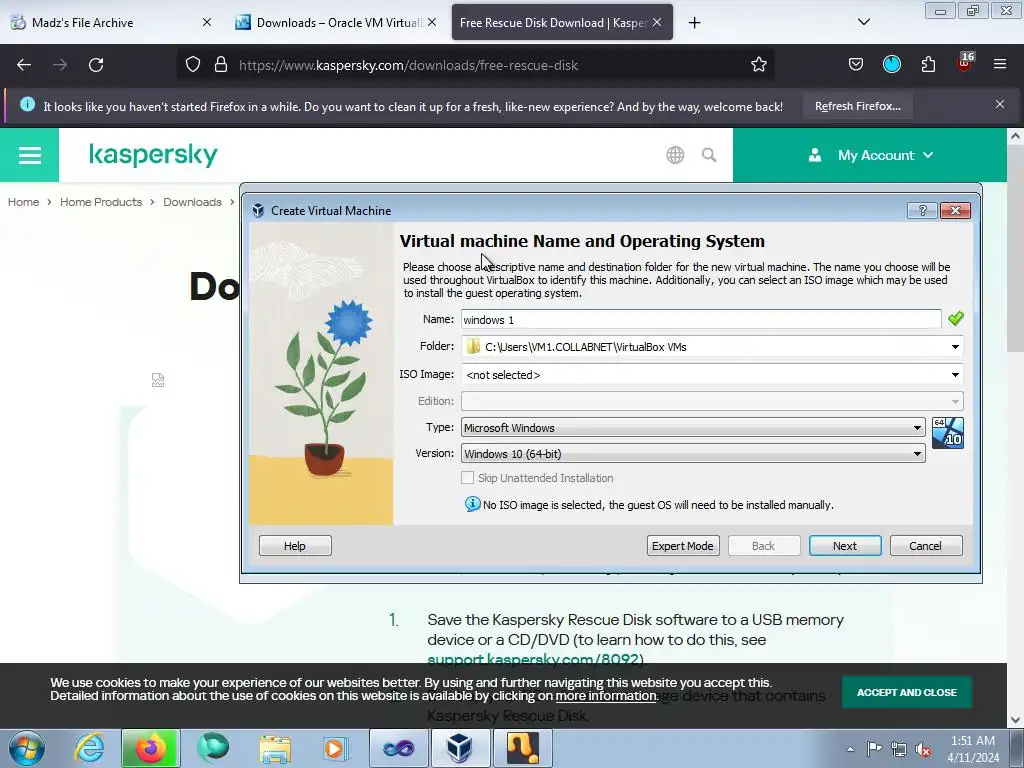Open the Downloads breadcrumb link
Image resolution: width=1024 pixels, height=768 pixels.
192,202
